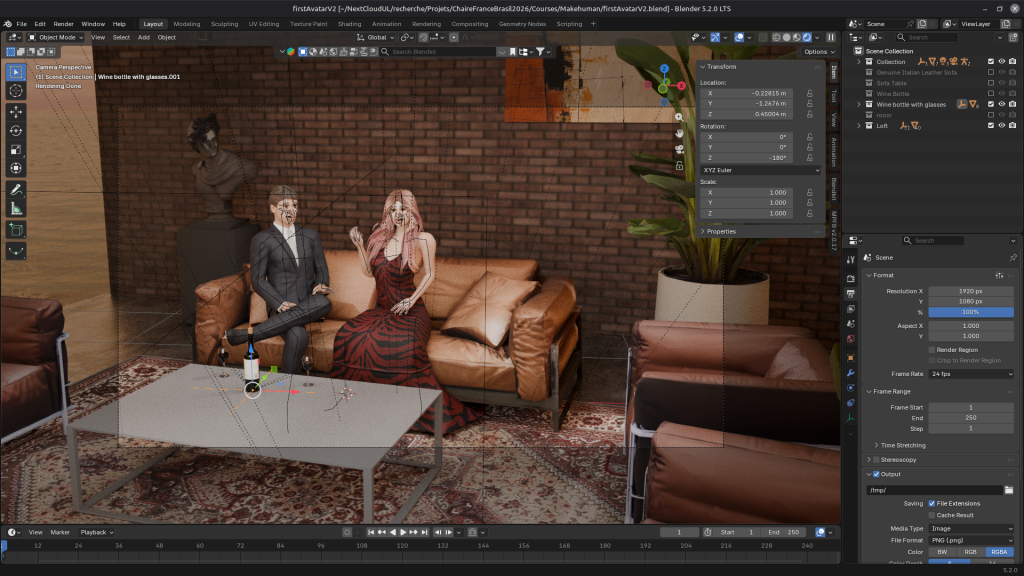1024x576 pixels.
Task: Click the pan view hand icon
Action: [x=679, y=133]
